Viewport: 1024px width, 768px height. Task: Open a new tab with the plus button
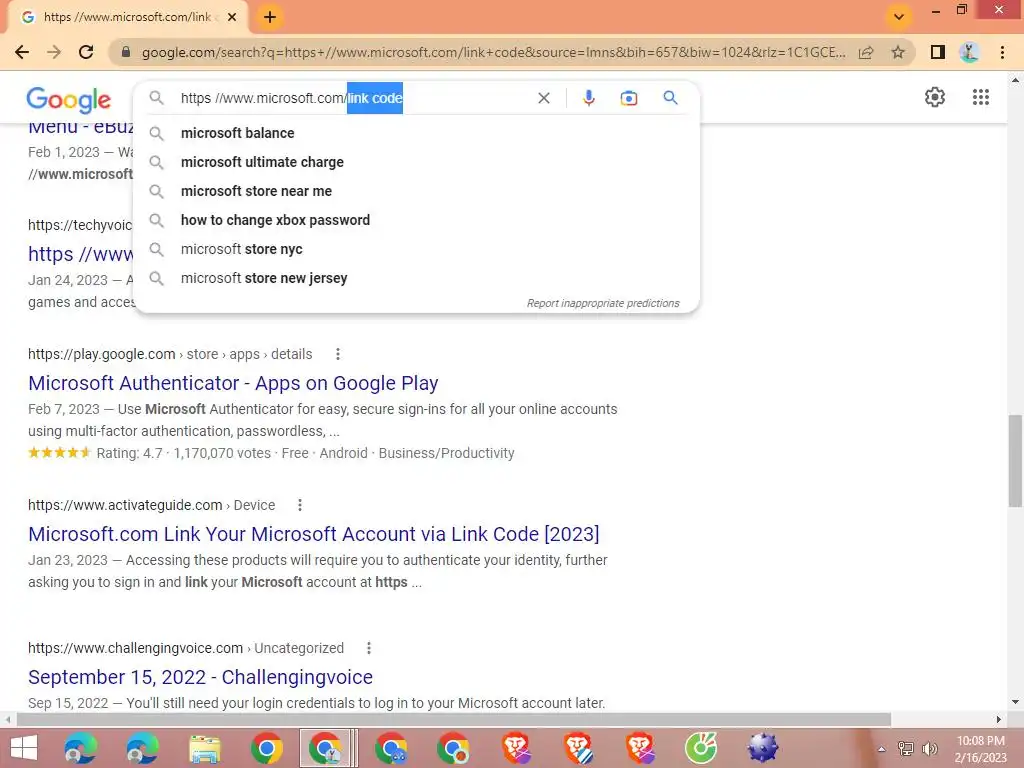point(270,17)
